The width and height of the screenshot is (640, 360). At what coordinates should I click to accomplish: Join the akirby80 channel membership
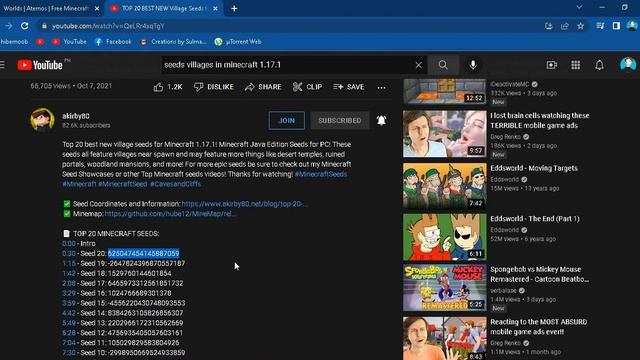click(287, 120)
